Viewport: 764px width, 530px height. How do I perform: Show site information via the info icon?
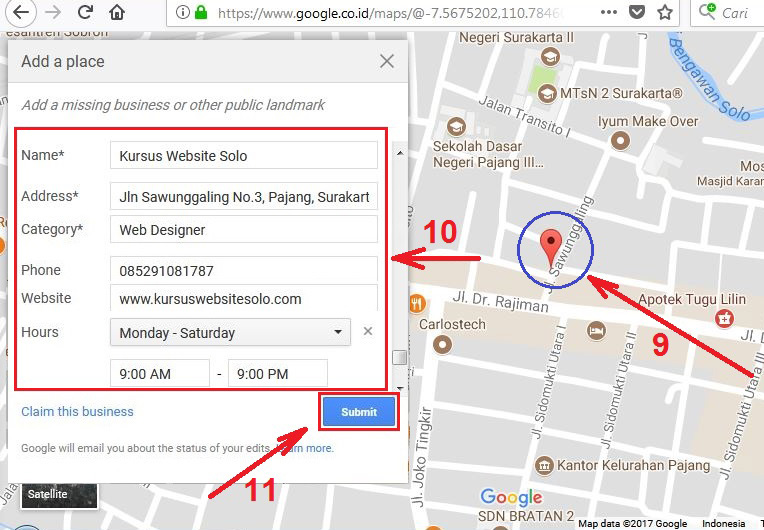[182, 12]
